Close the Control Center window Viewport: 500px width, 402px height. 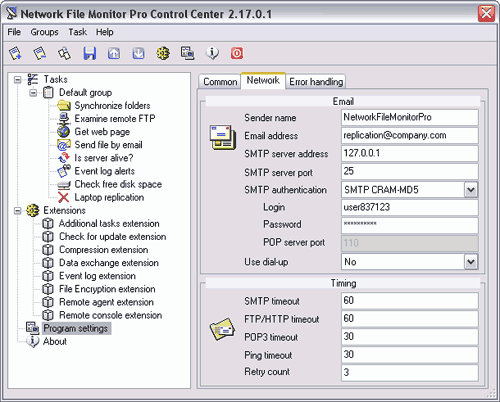point(486,14)
